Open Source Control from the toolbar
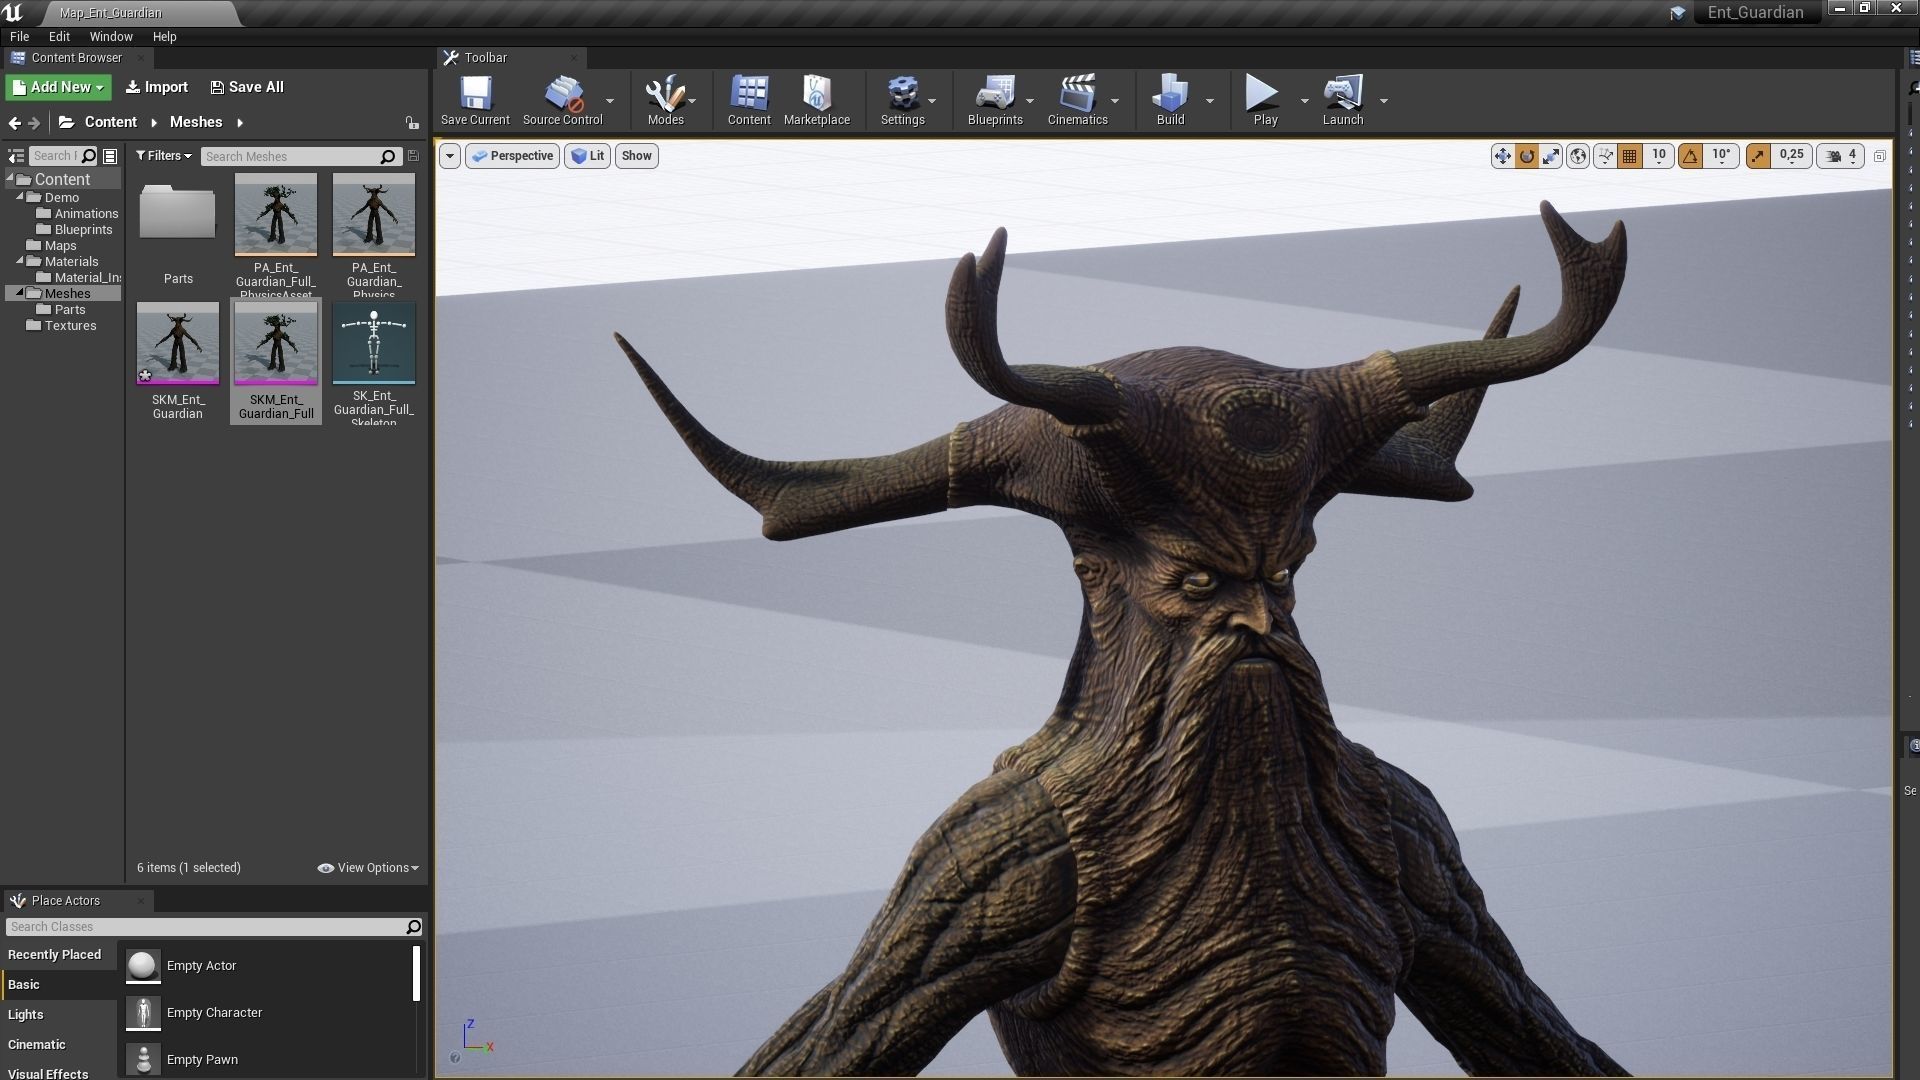This screenshot has width=1920, height=1080. (562, 99)
